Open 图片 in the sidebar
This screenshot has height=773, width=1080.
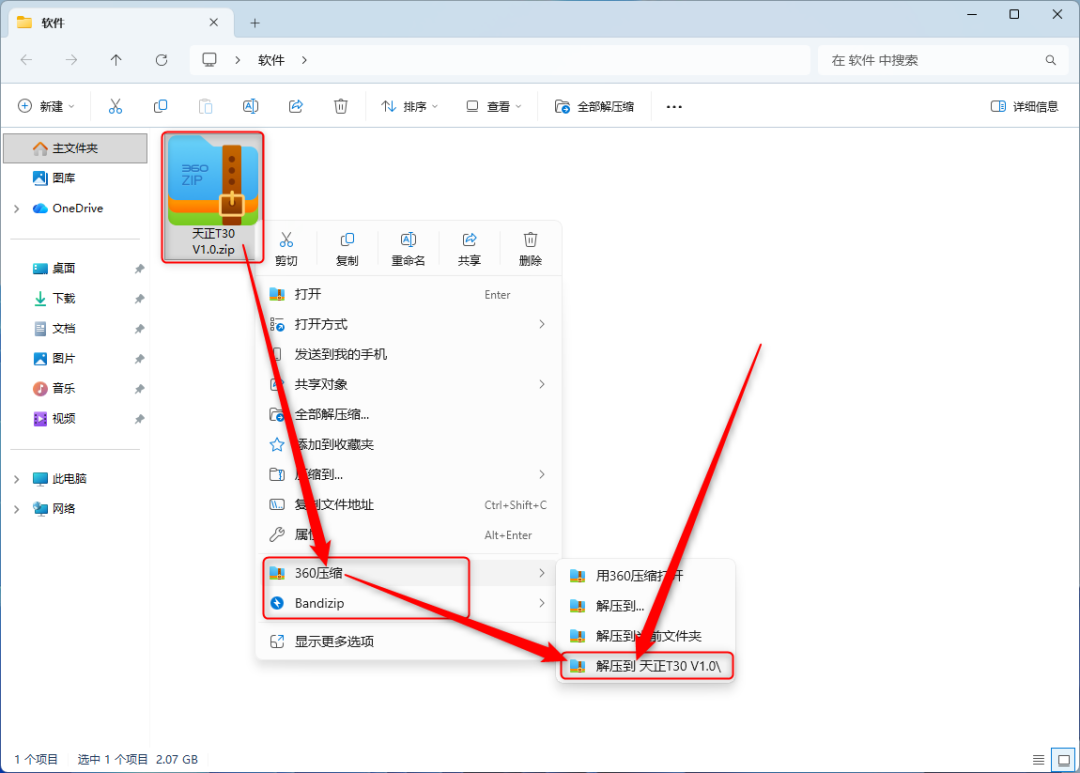76,358
